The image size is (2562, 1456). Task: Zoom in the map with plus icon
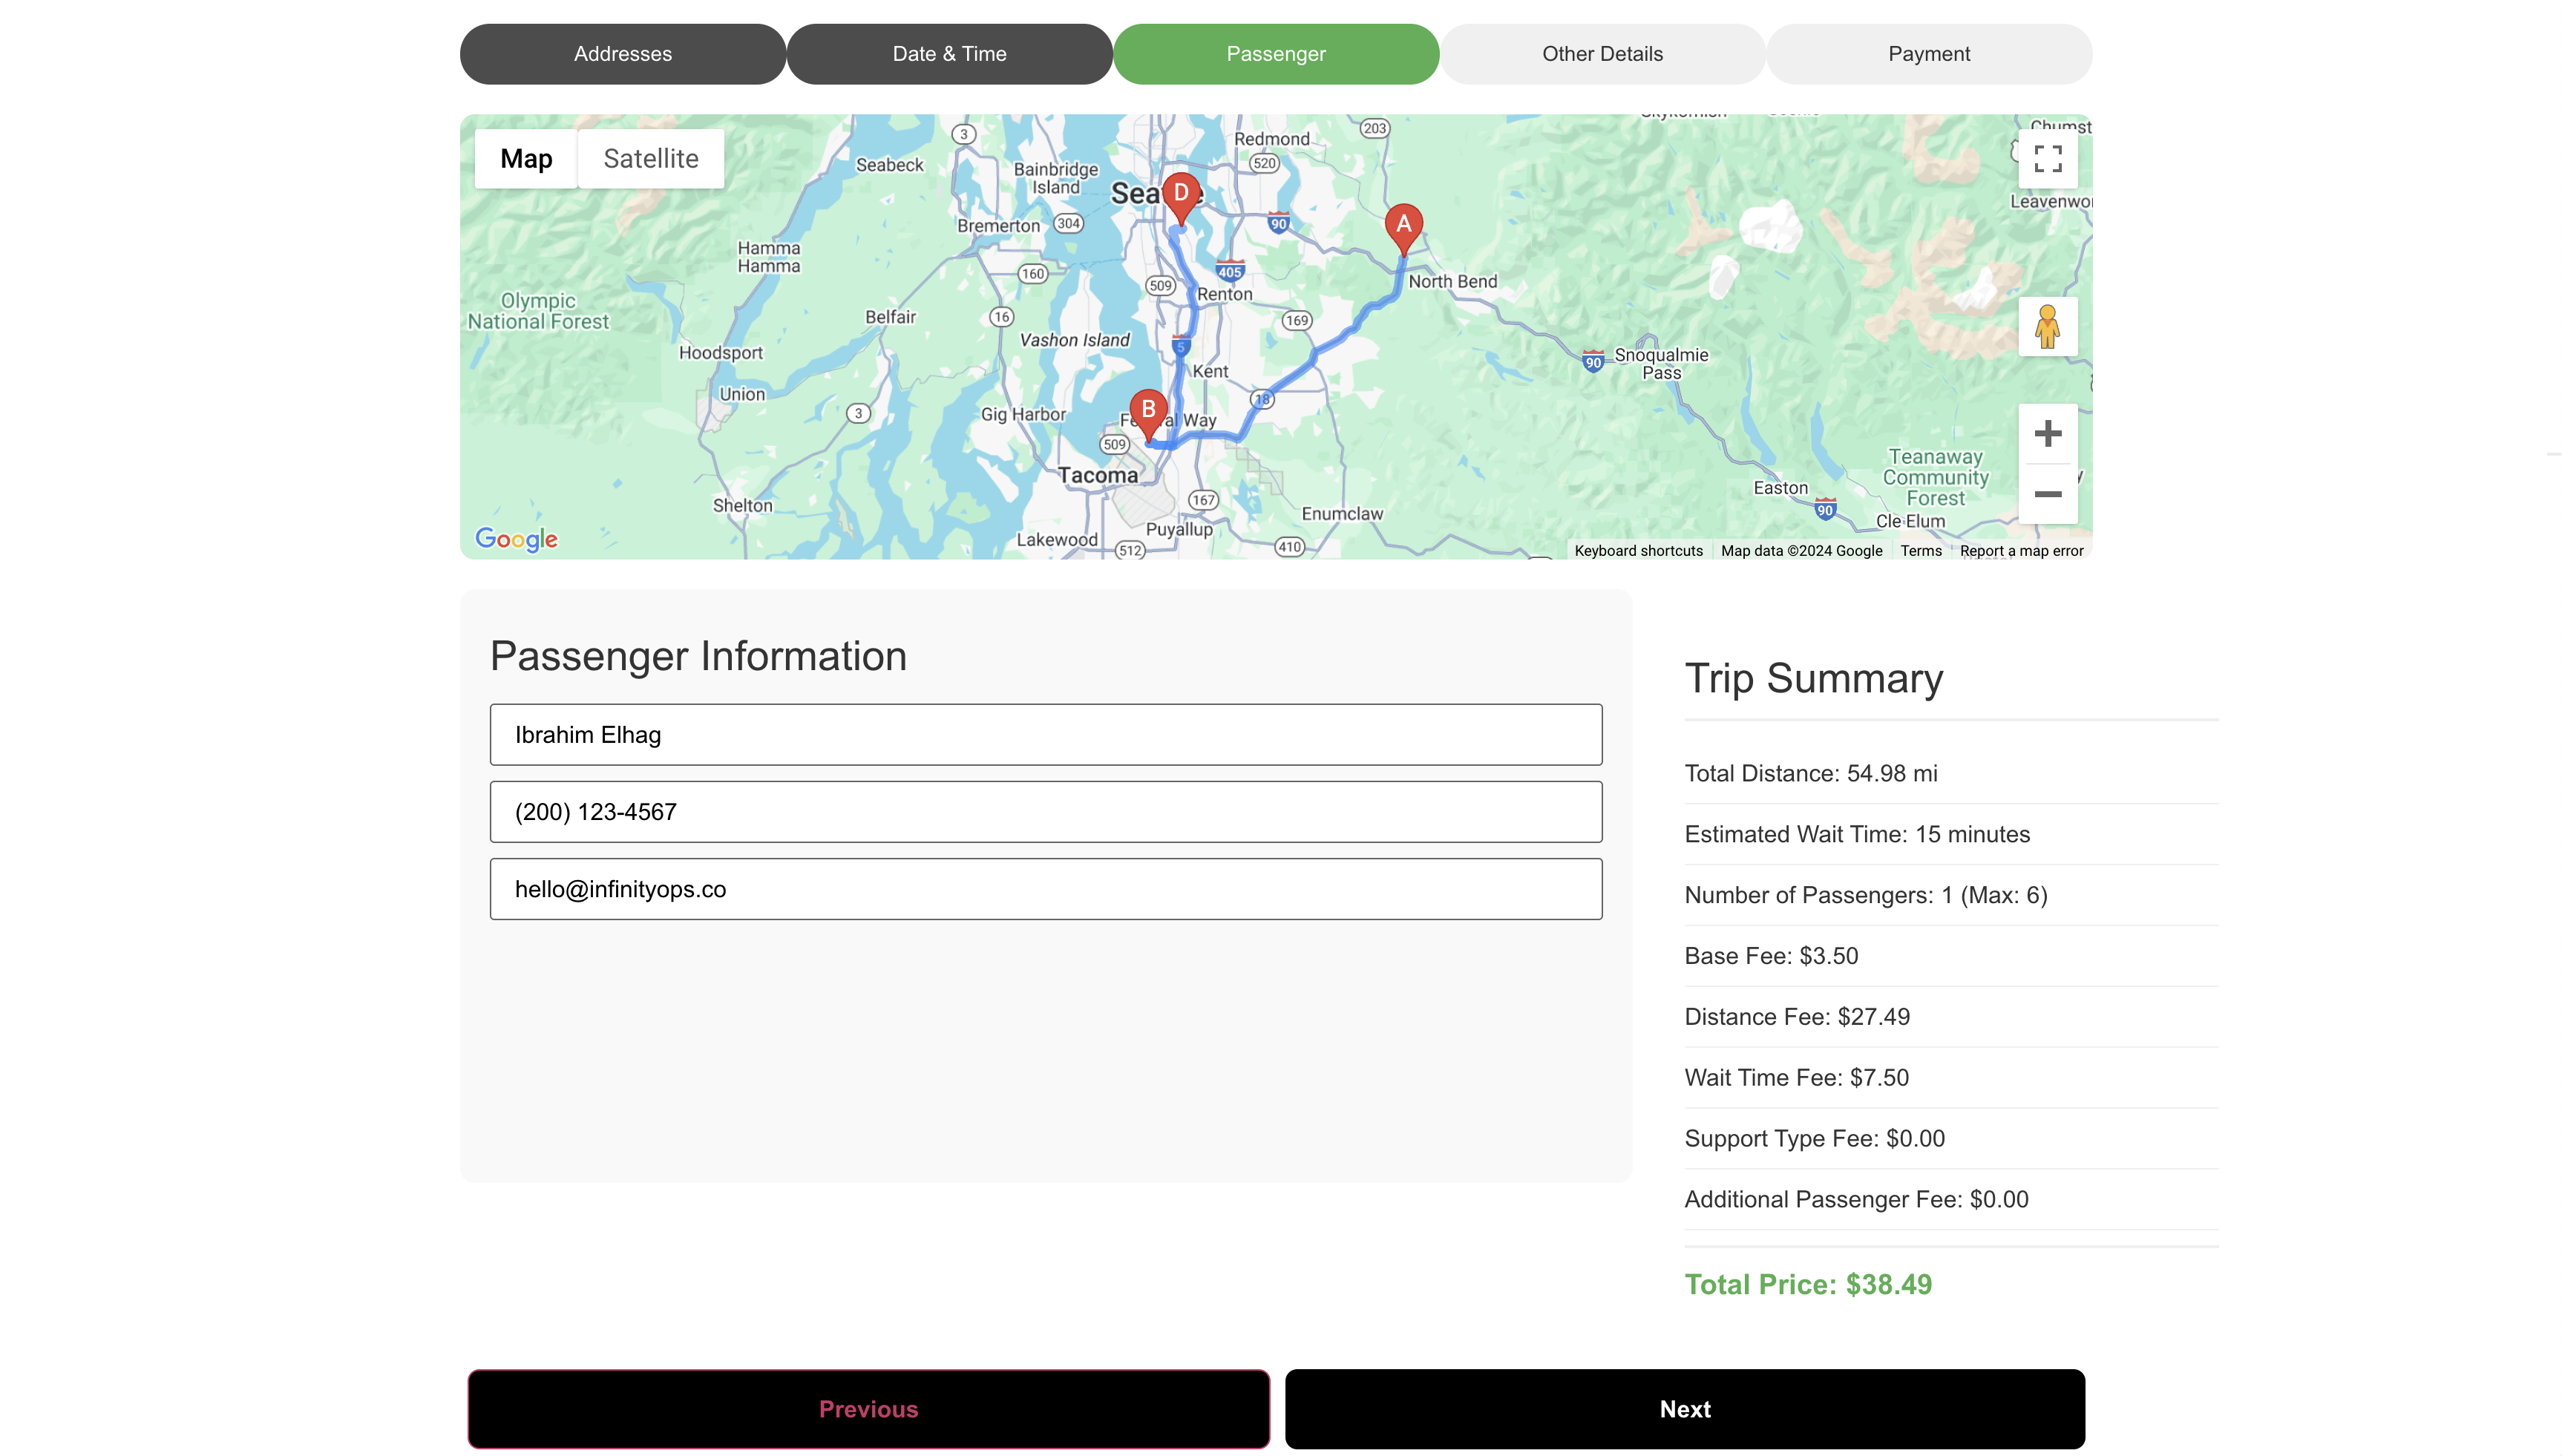(2047, 433)
